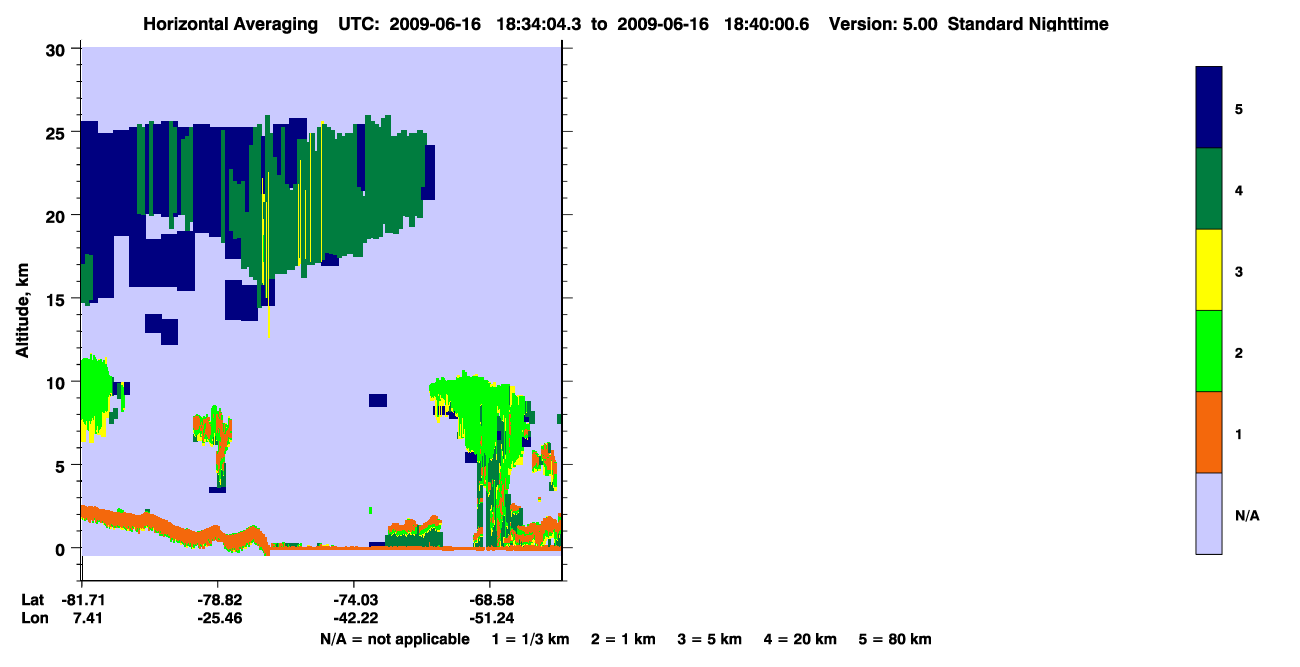
Task: Click the 'Standard Nighttime' text
Action: 1027,24
